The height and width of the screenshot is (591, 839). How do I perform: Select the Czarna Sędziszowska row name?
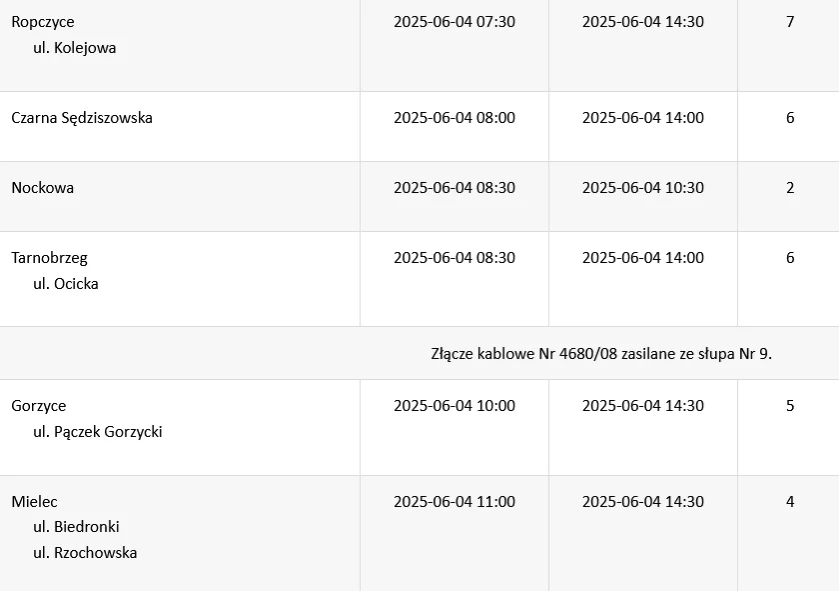tap(82, 118)
